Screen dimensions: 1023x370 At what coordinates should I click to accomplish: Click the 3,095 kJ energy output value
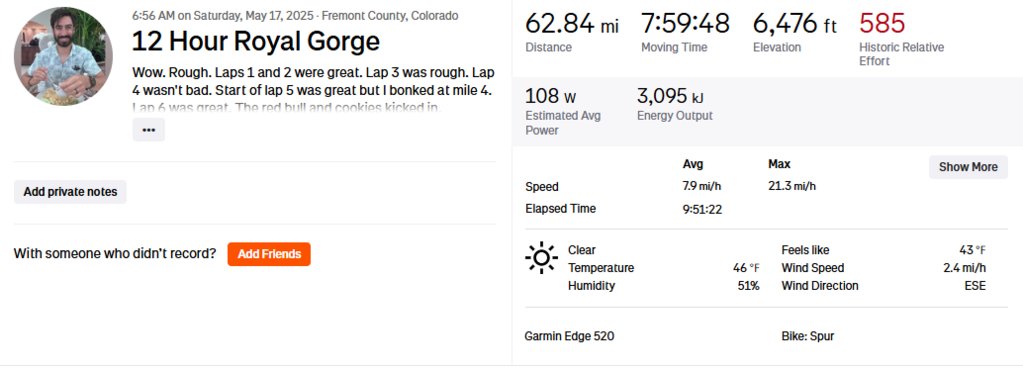pyautogui.click(x=670, y=97)
